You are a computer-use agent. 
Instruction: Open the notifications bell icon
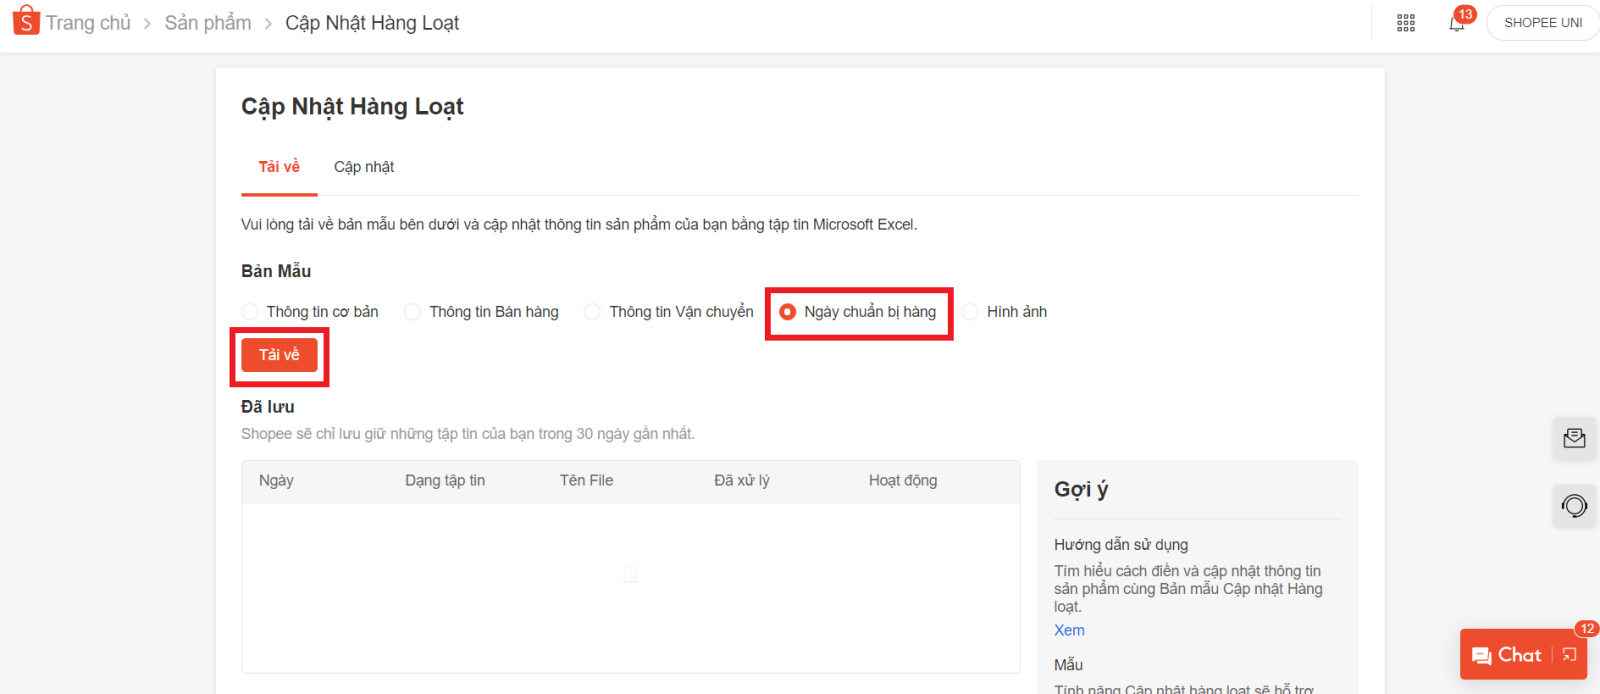coord(1457,23)
